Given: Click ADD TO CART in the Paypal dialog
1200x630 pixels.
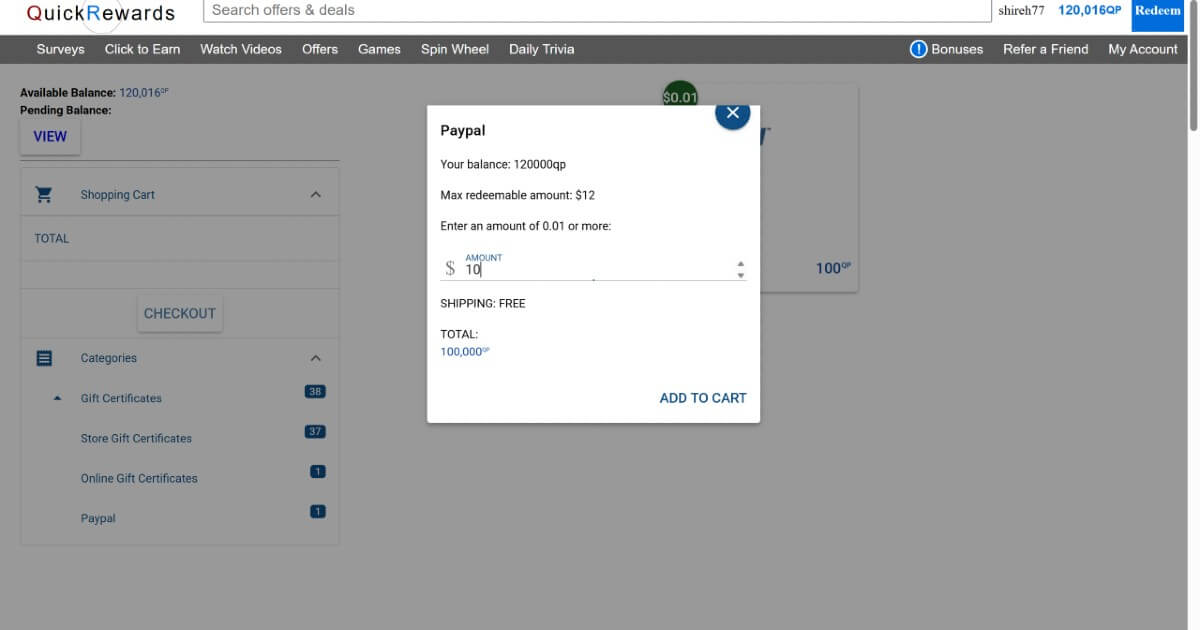Looking at the screenshot, I should point(702,397).
